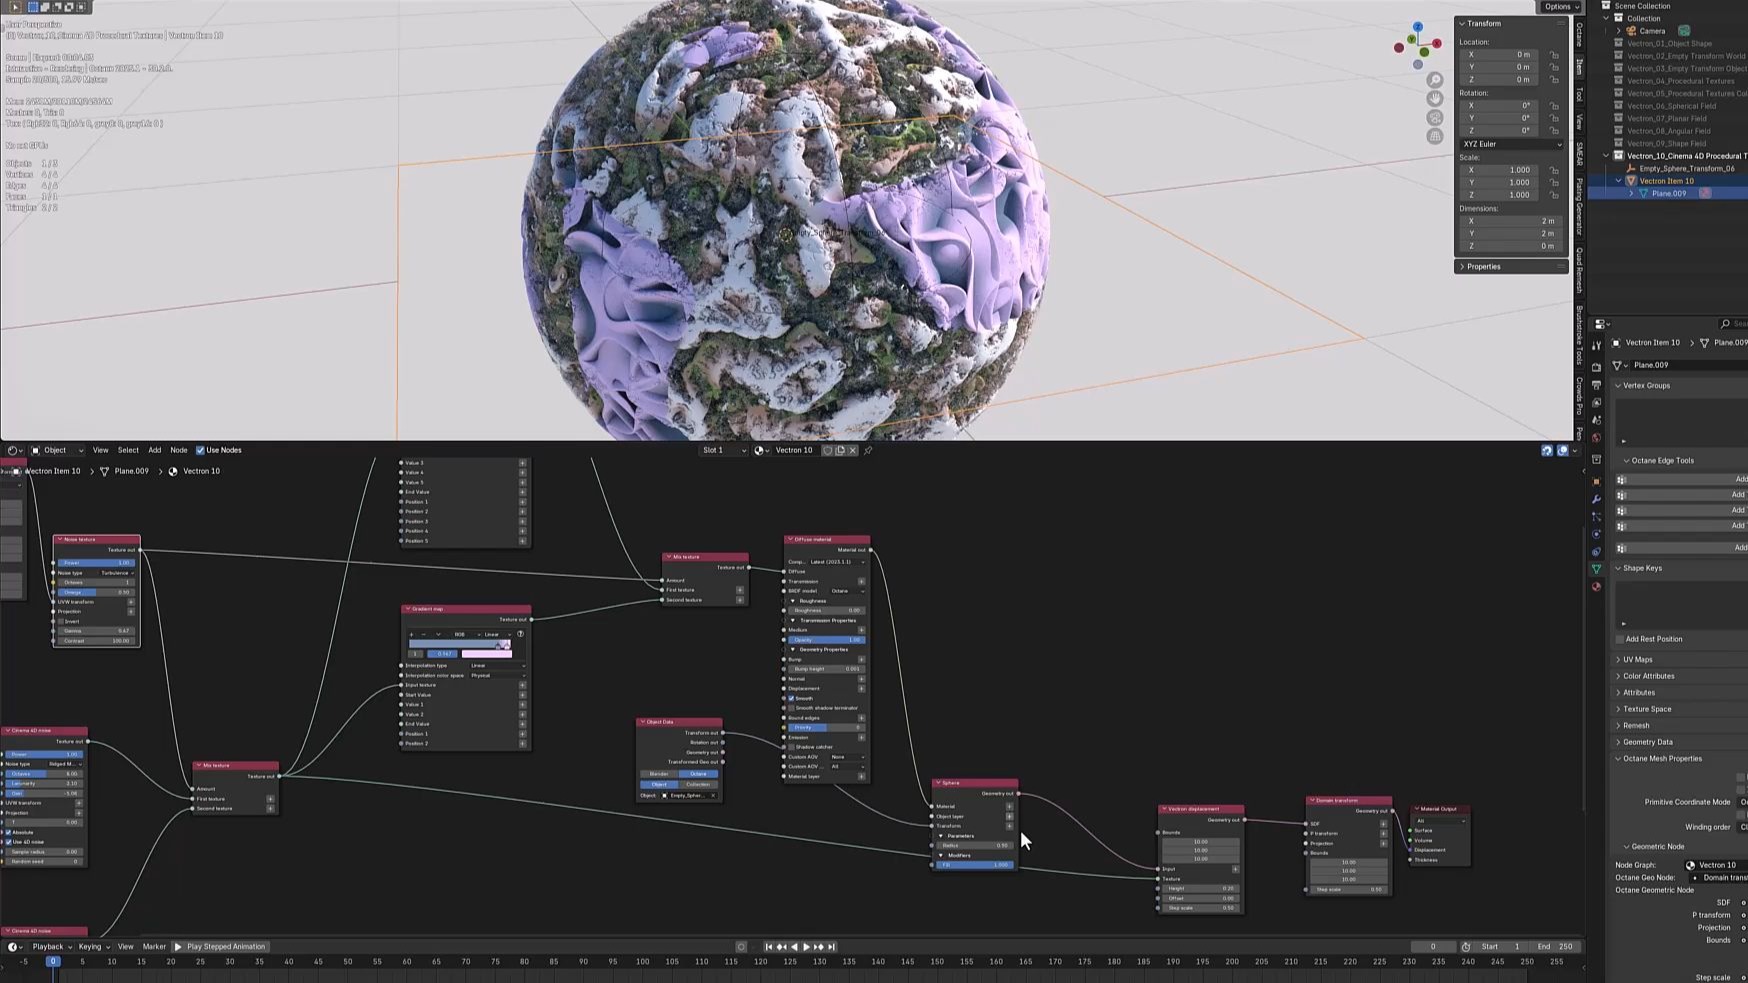
Task: Open the Physics properties tab icon
Action: (x=1597, y=534)
